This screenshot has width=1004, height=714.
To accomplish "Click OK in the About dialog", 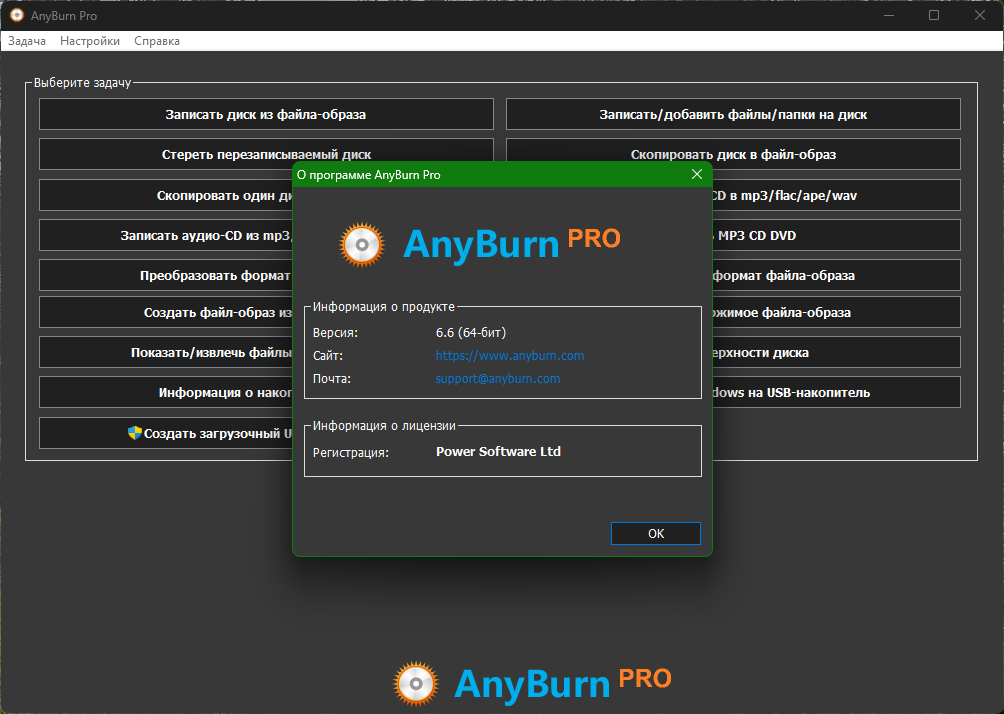I will pos(656,533).
